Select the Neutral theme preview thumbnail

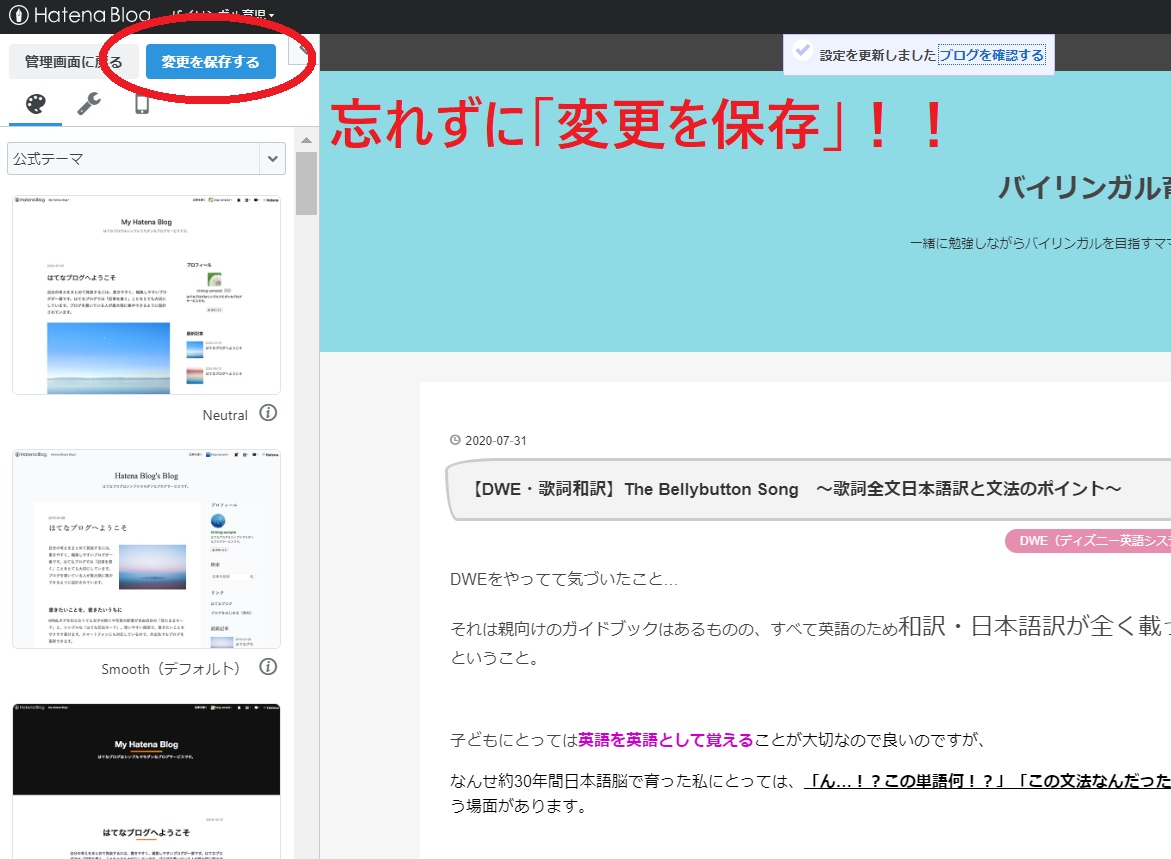click(146, 293)
